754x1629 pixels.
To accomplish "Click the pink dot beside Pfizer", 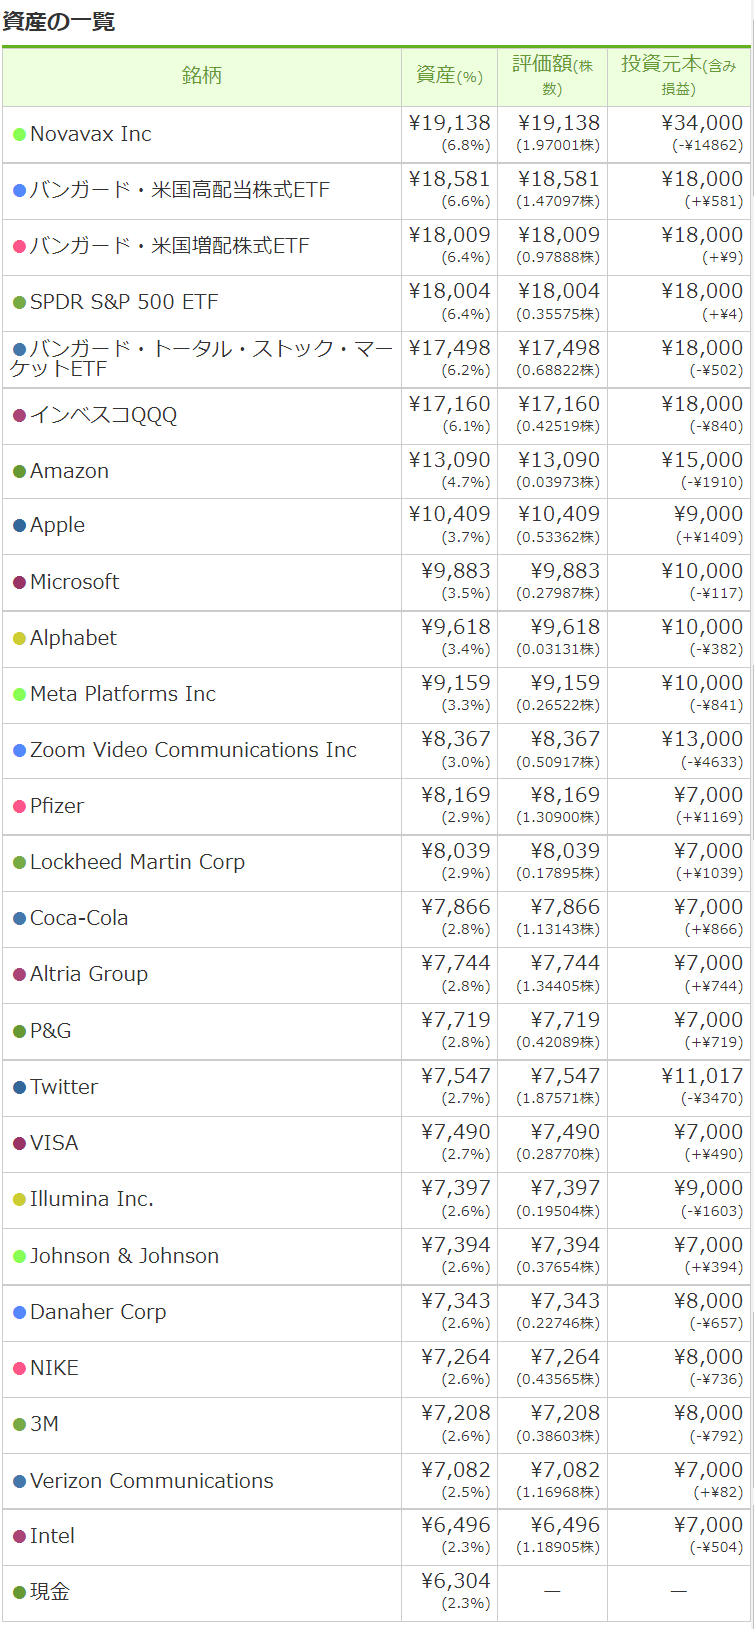I will click(x=19, y=806).
